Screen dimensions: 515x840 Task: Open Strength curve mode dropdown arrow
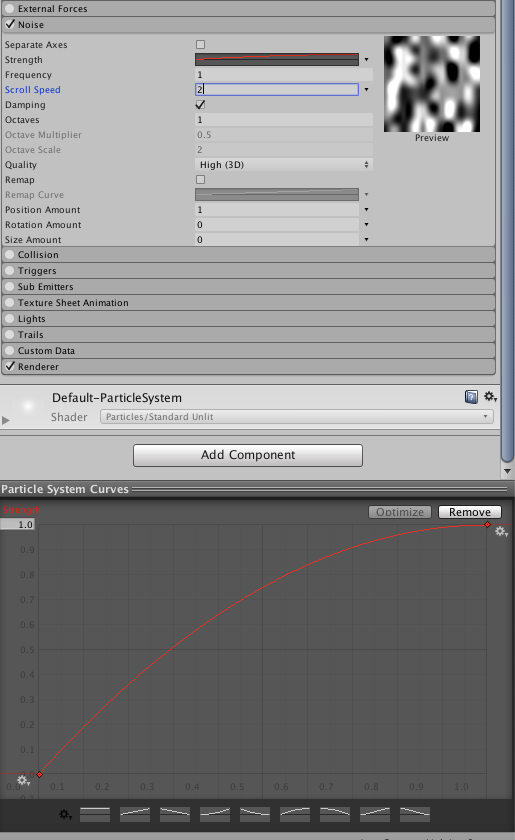[367, 59]
